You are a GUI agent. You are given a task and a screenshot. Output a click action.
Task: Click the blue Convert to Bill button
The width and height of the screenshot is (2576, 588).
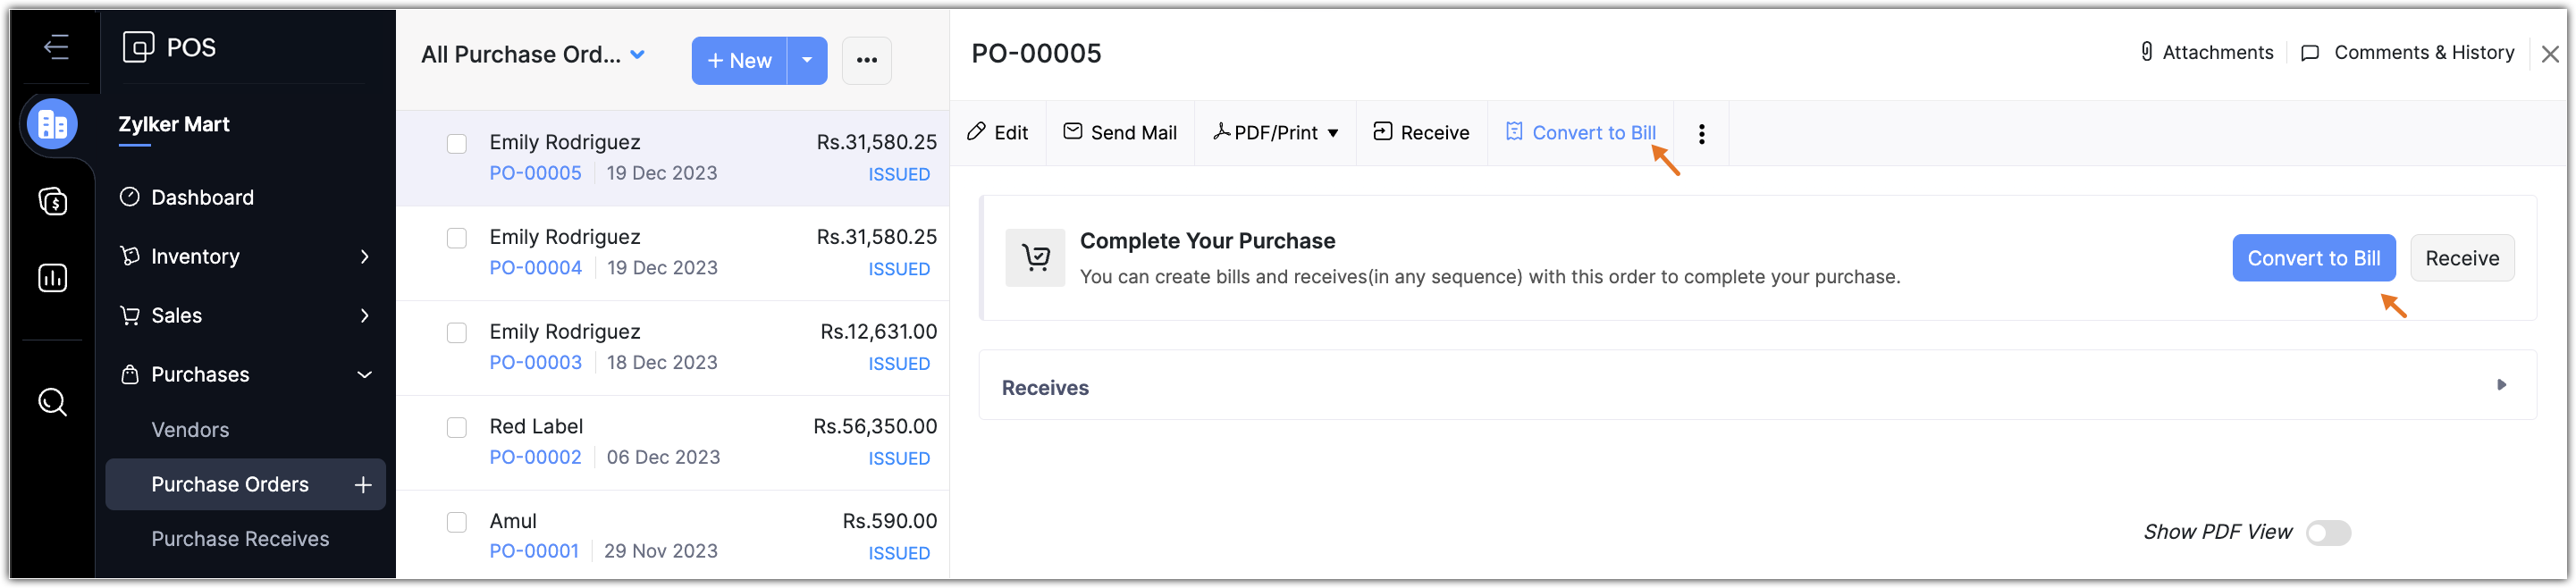(x=2313, y=258)
